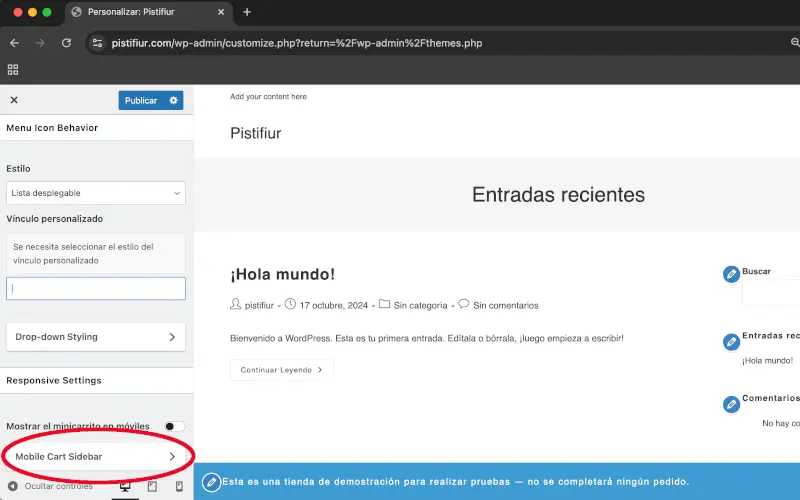Click the 17 octubre, 2024 date text
This screenshot has height=500, width=800.
click(x=334, y=305)
